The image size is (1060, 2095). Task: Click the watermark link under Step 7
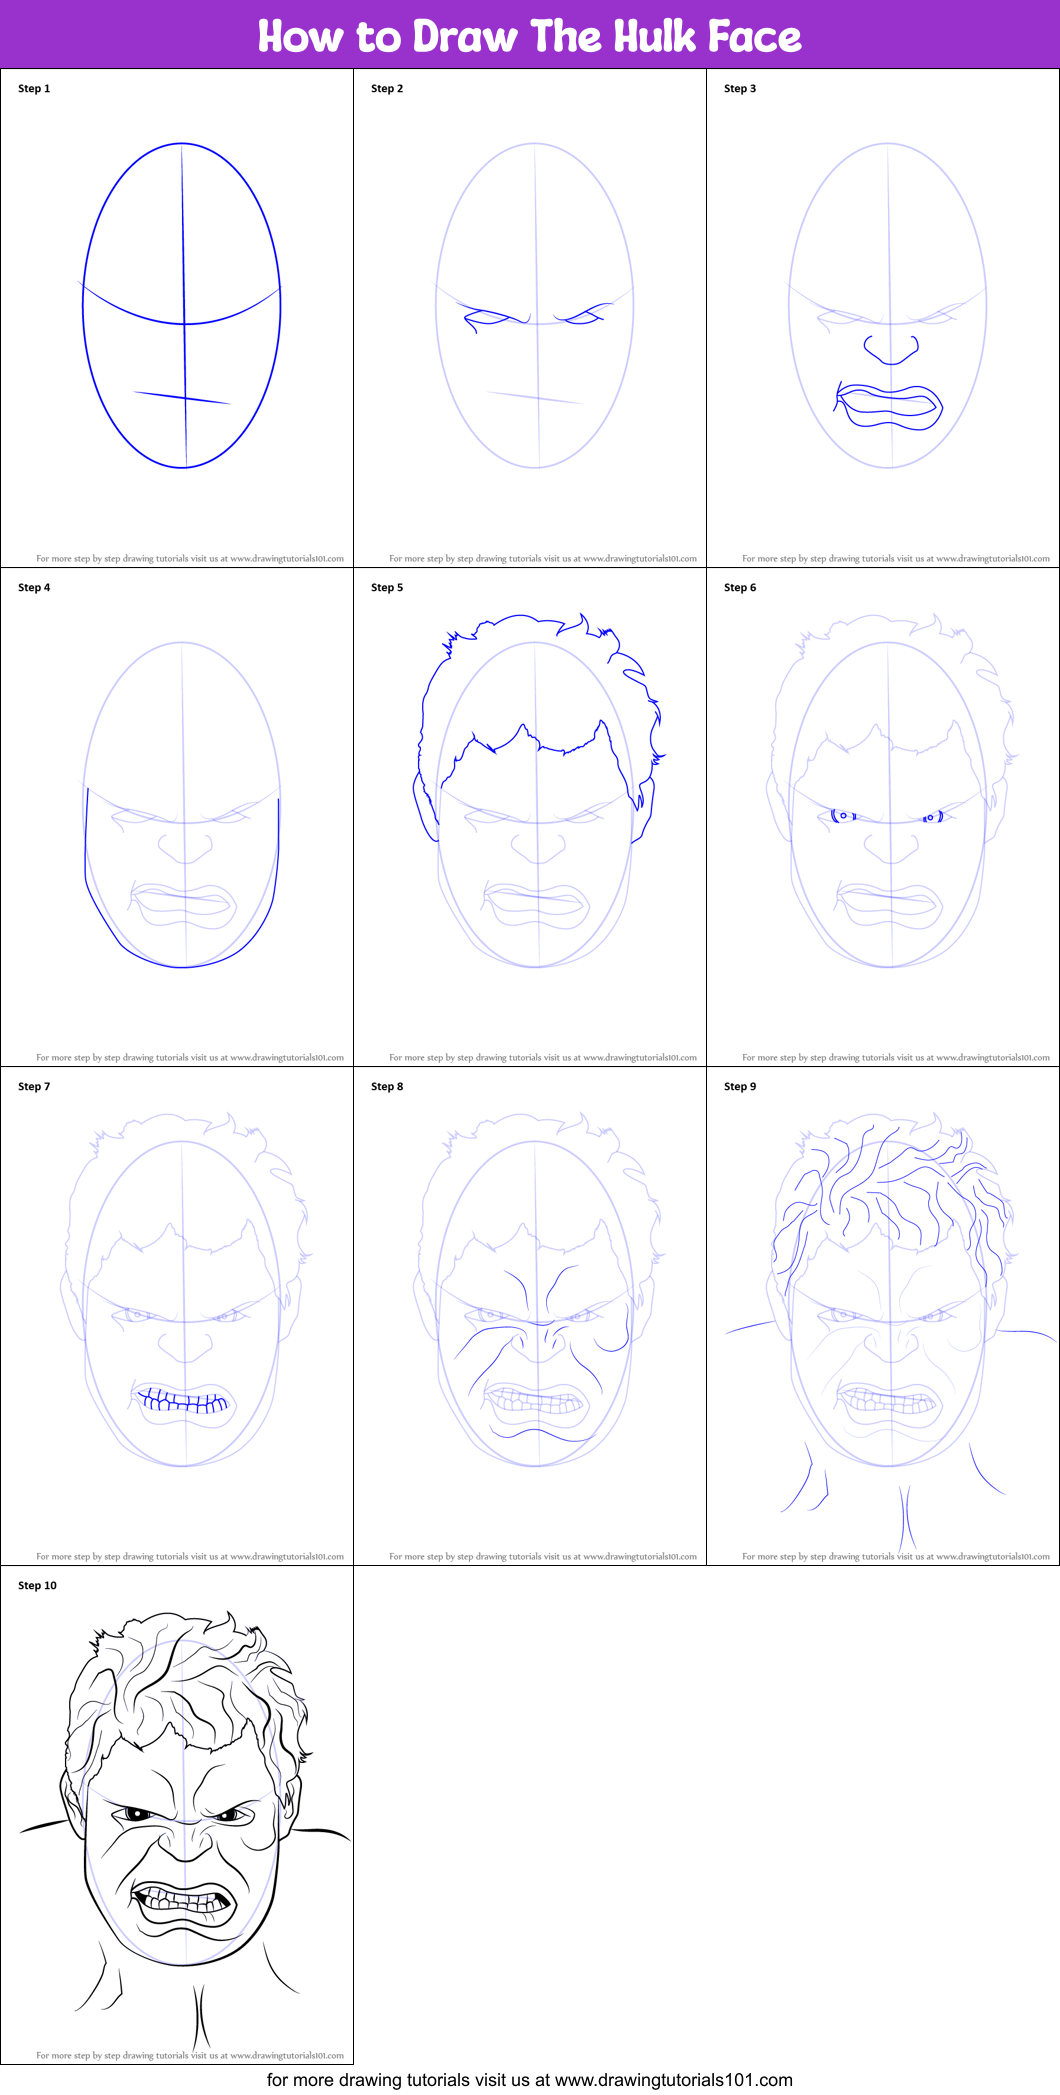pyautogui.click(x=190, y=1556)
